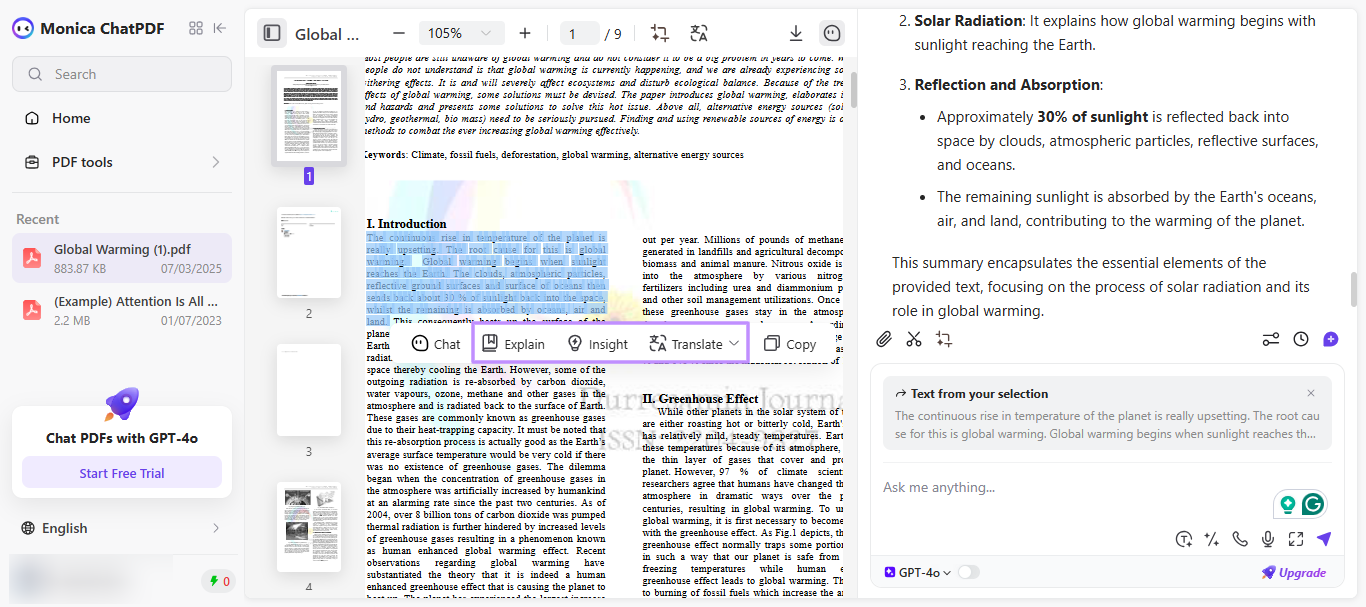Click the page number input field
Image resolution: width=1366 pixels, height=607 pixels.
point(579,33)
